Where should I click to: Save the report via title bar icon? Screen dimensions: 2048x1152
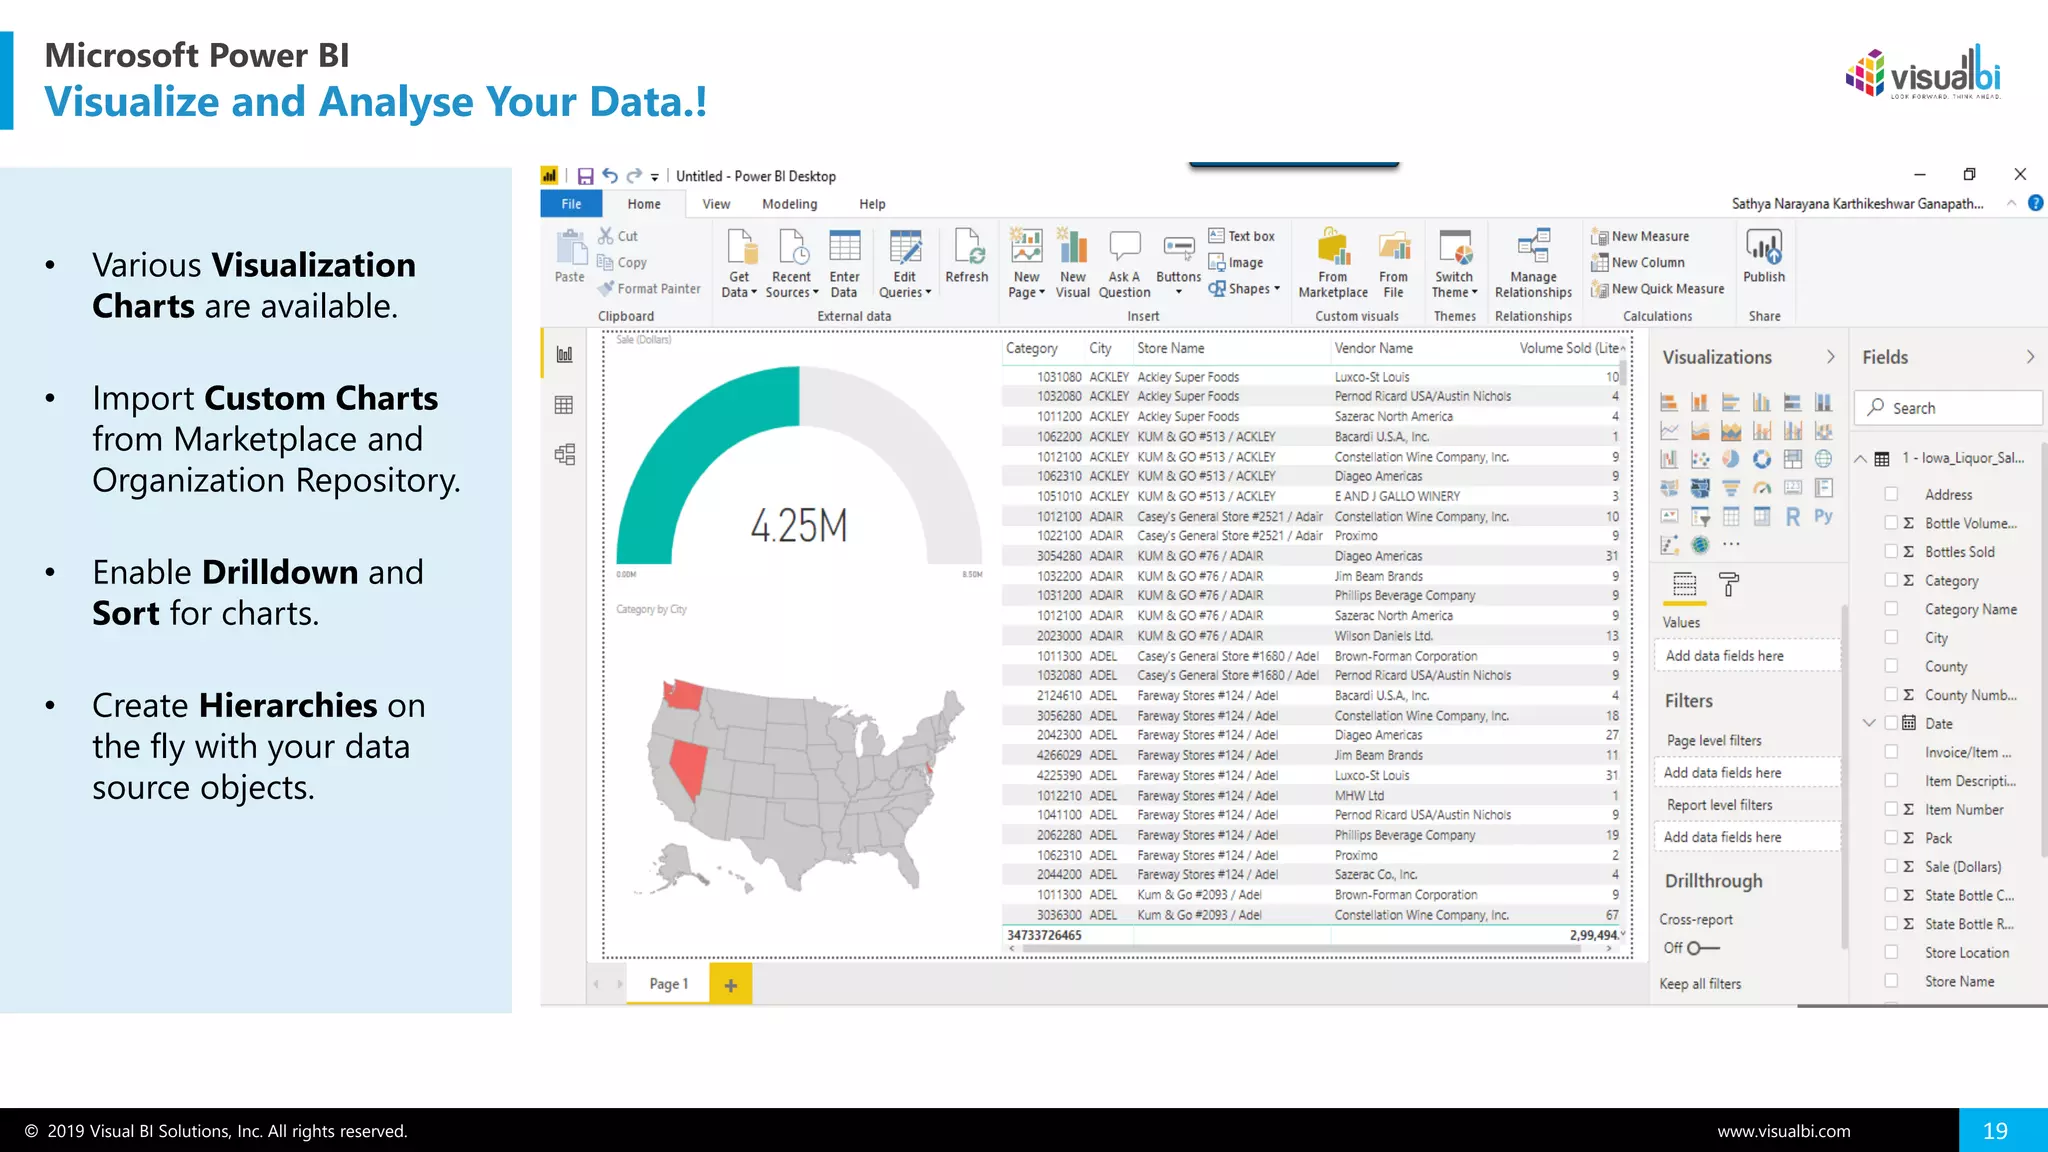586,176
